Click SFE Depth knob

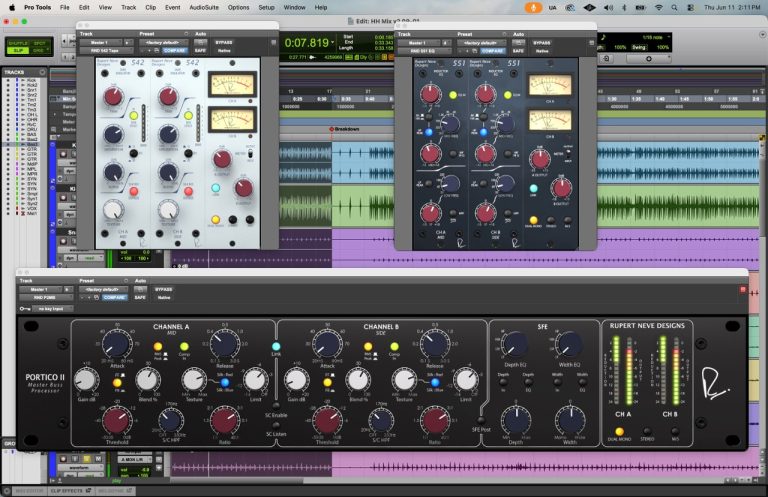(x=515, y=421)
